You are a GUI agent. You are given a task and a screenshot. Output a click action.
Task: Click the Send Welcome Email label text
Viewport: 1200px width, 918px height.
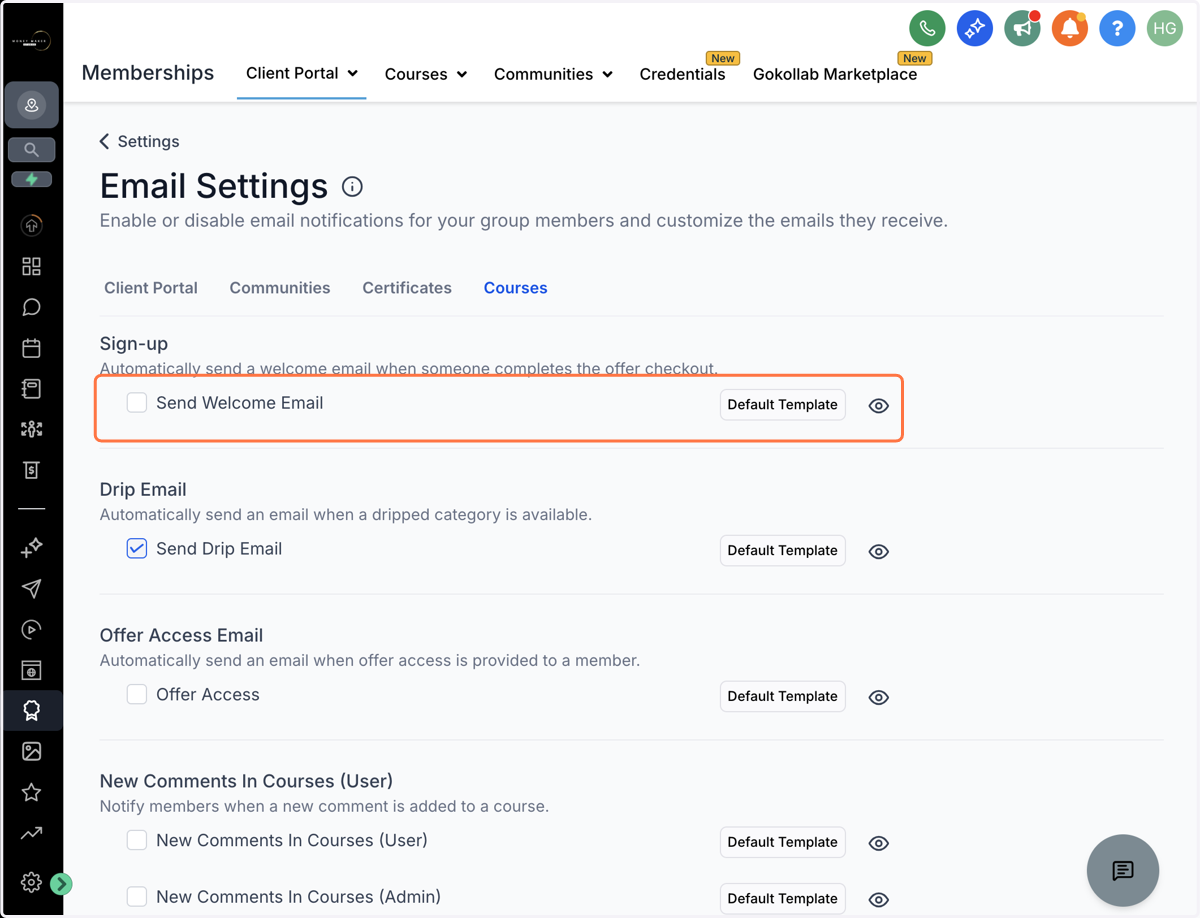click(240, 403)
